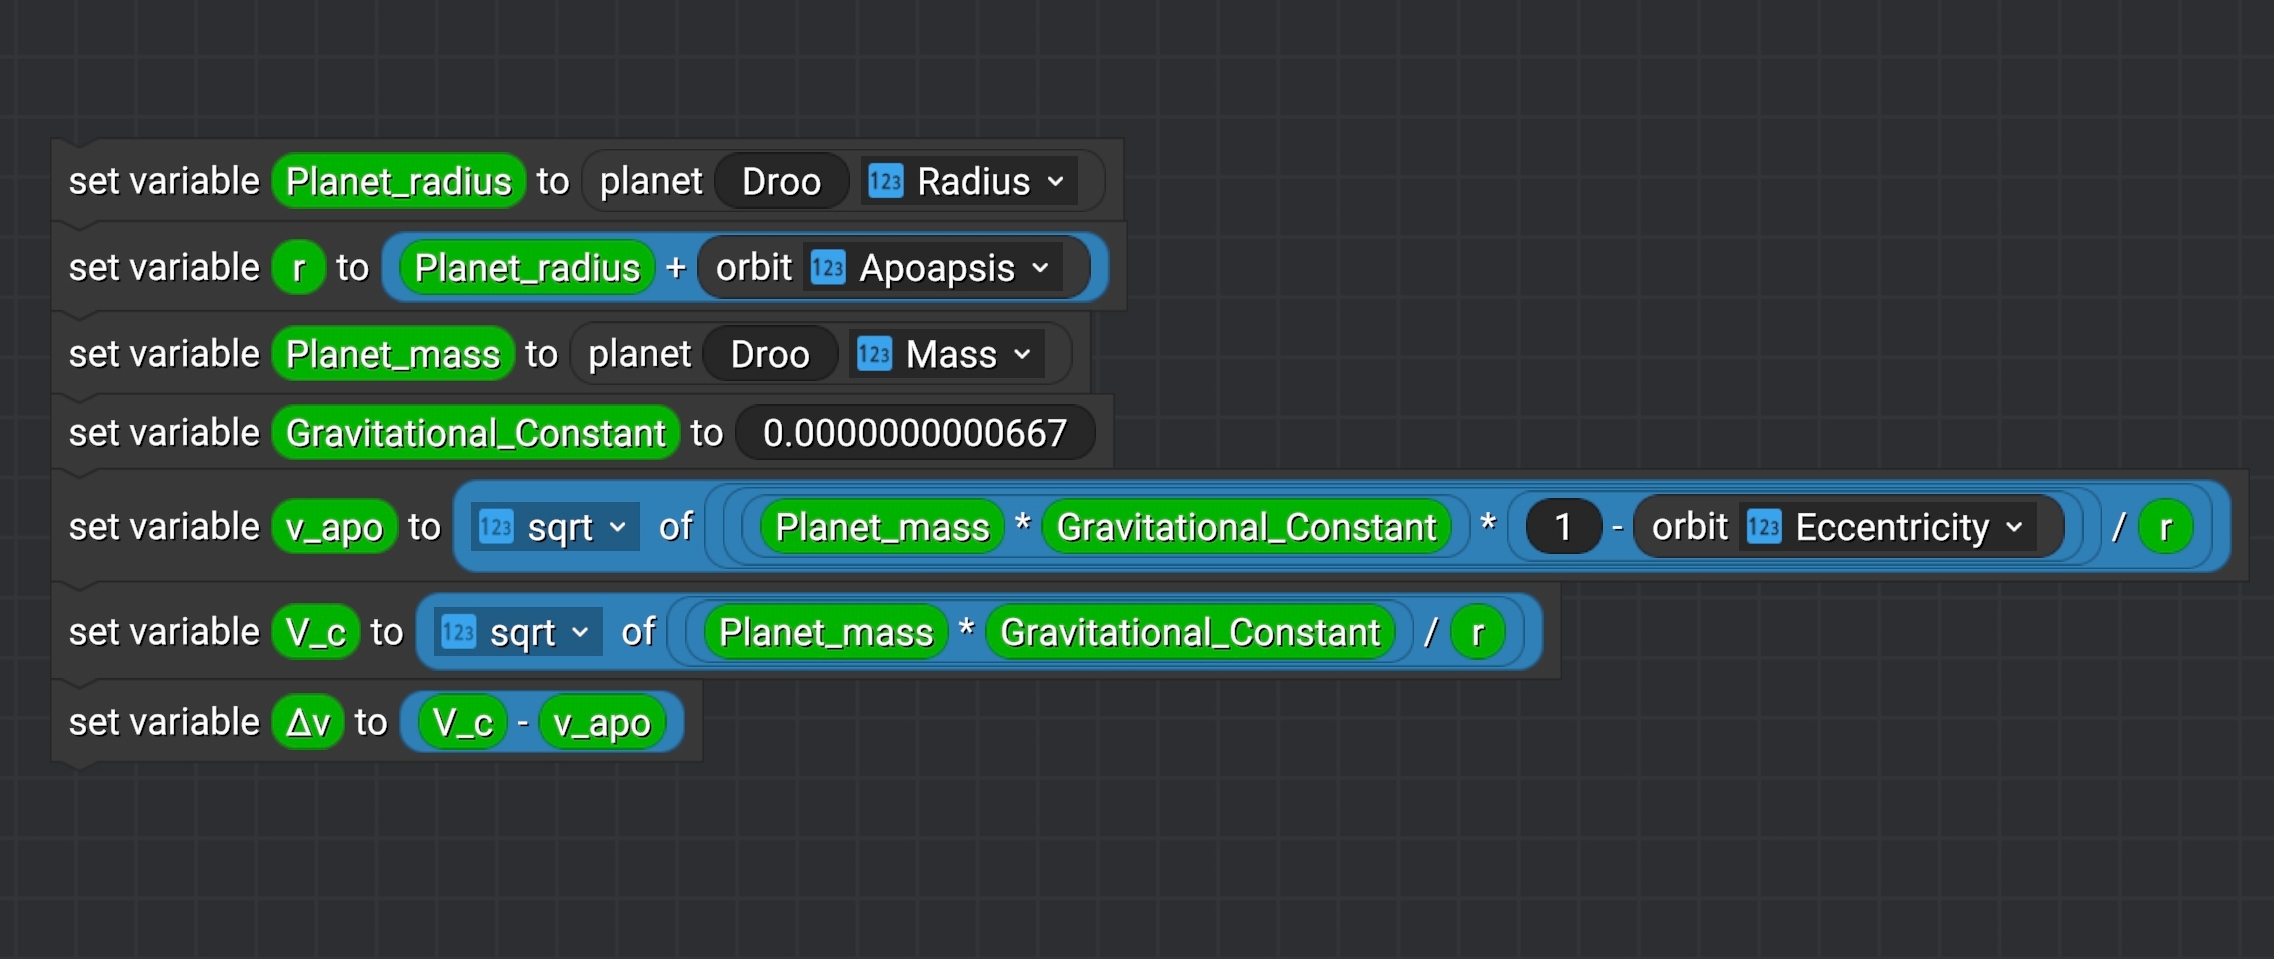Screen dimensions: 2274x959
Task: Click the 'planet' label in Planet_mass row
Action: [x=639, y=355]
